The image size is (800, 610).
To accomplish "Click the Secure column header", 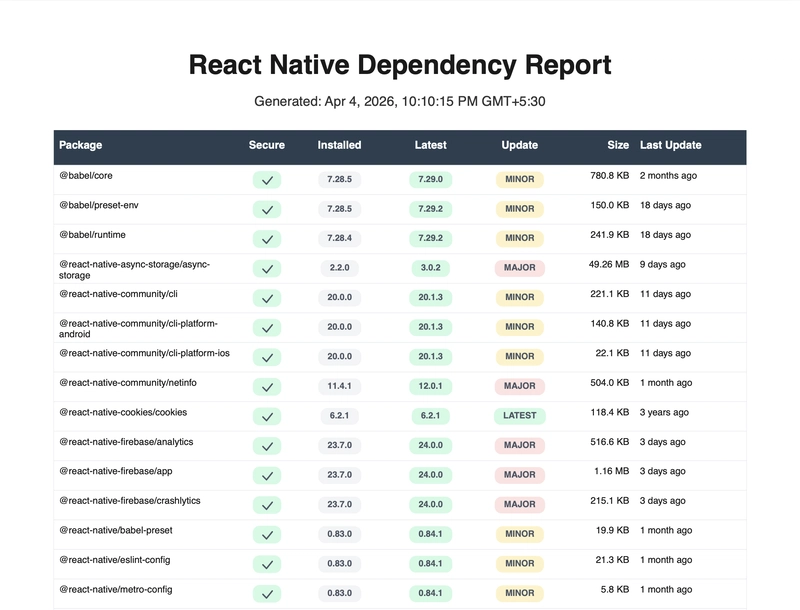I will [x=266, y=145].
